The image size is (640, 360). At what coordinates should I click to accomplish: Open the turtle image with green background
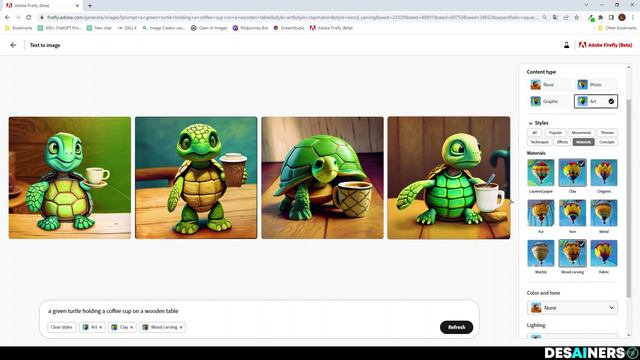click(70, 178)
